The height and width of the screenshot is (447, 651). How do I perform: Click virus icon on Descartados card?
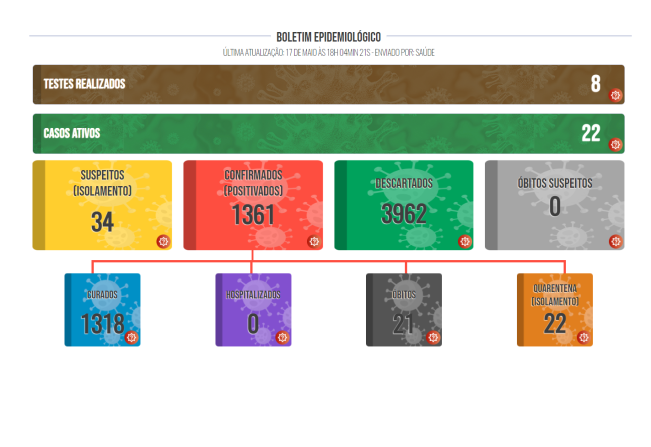(464, 241)
